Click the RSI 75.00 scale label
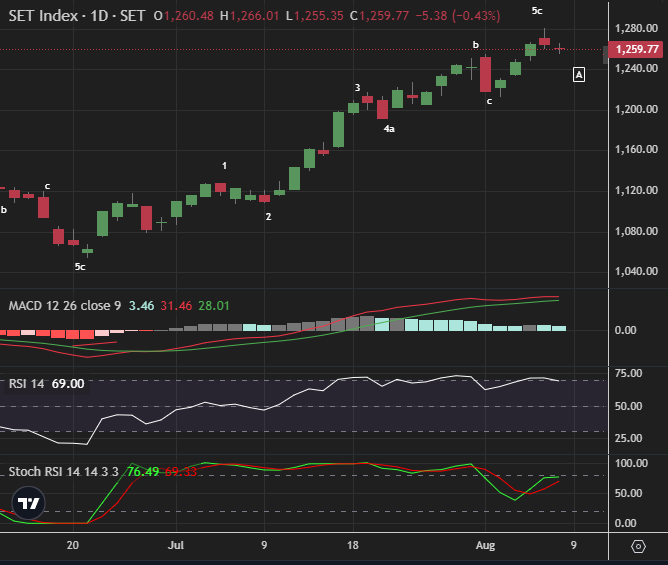The width and height of the screenshot is (668, 565). coord(628,373)
